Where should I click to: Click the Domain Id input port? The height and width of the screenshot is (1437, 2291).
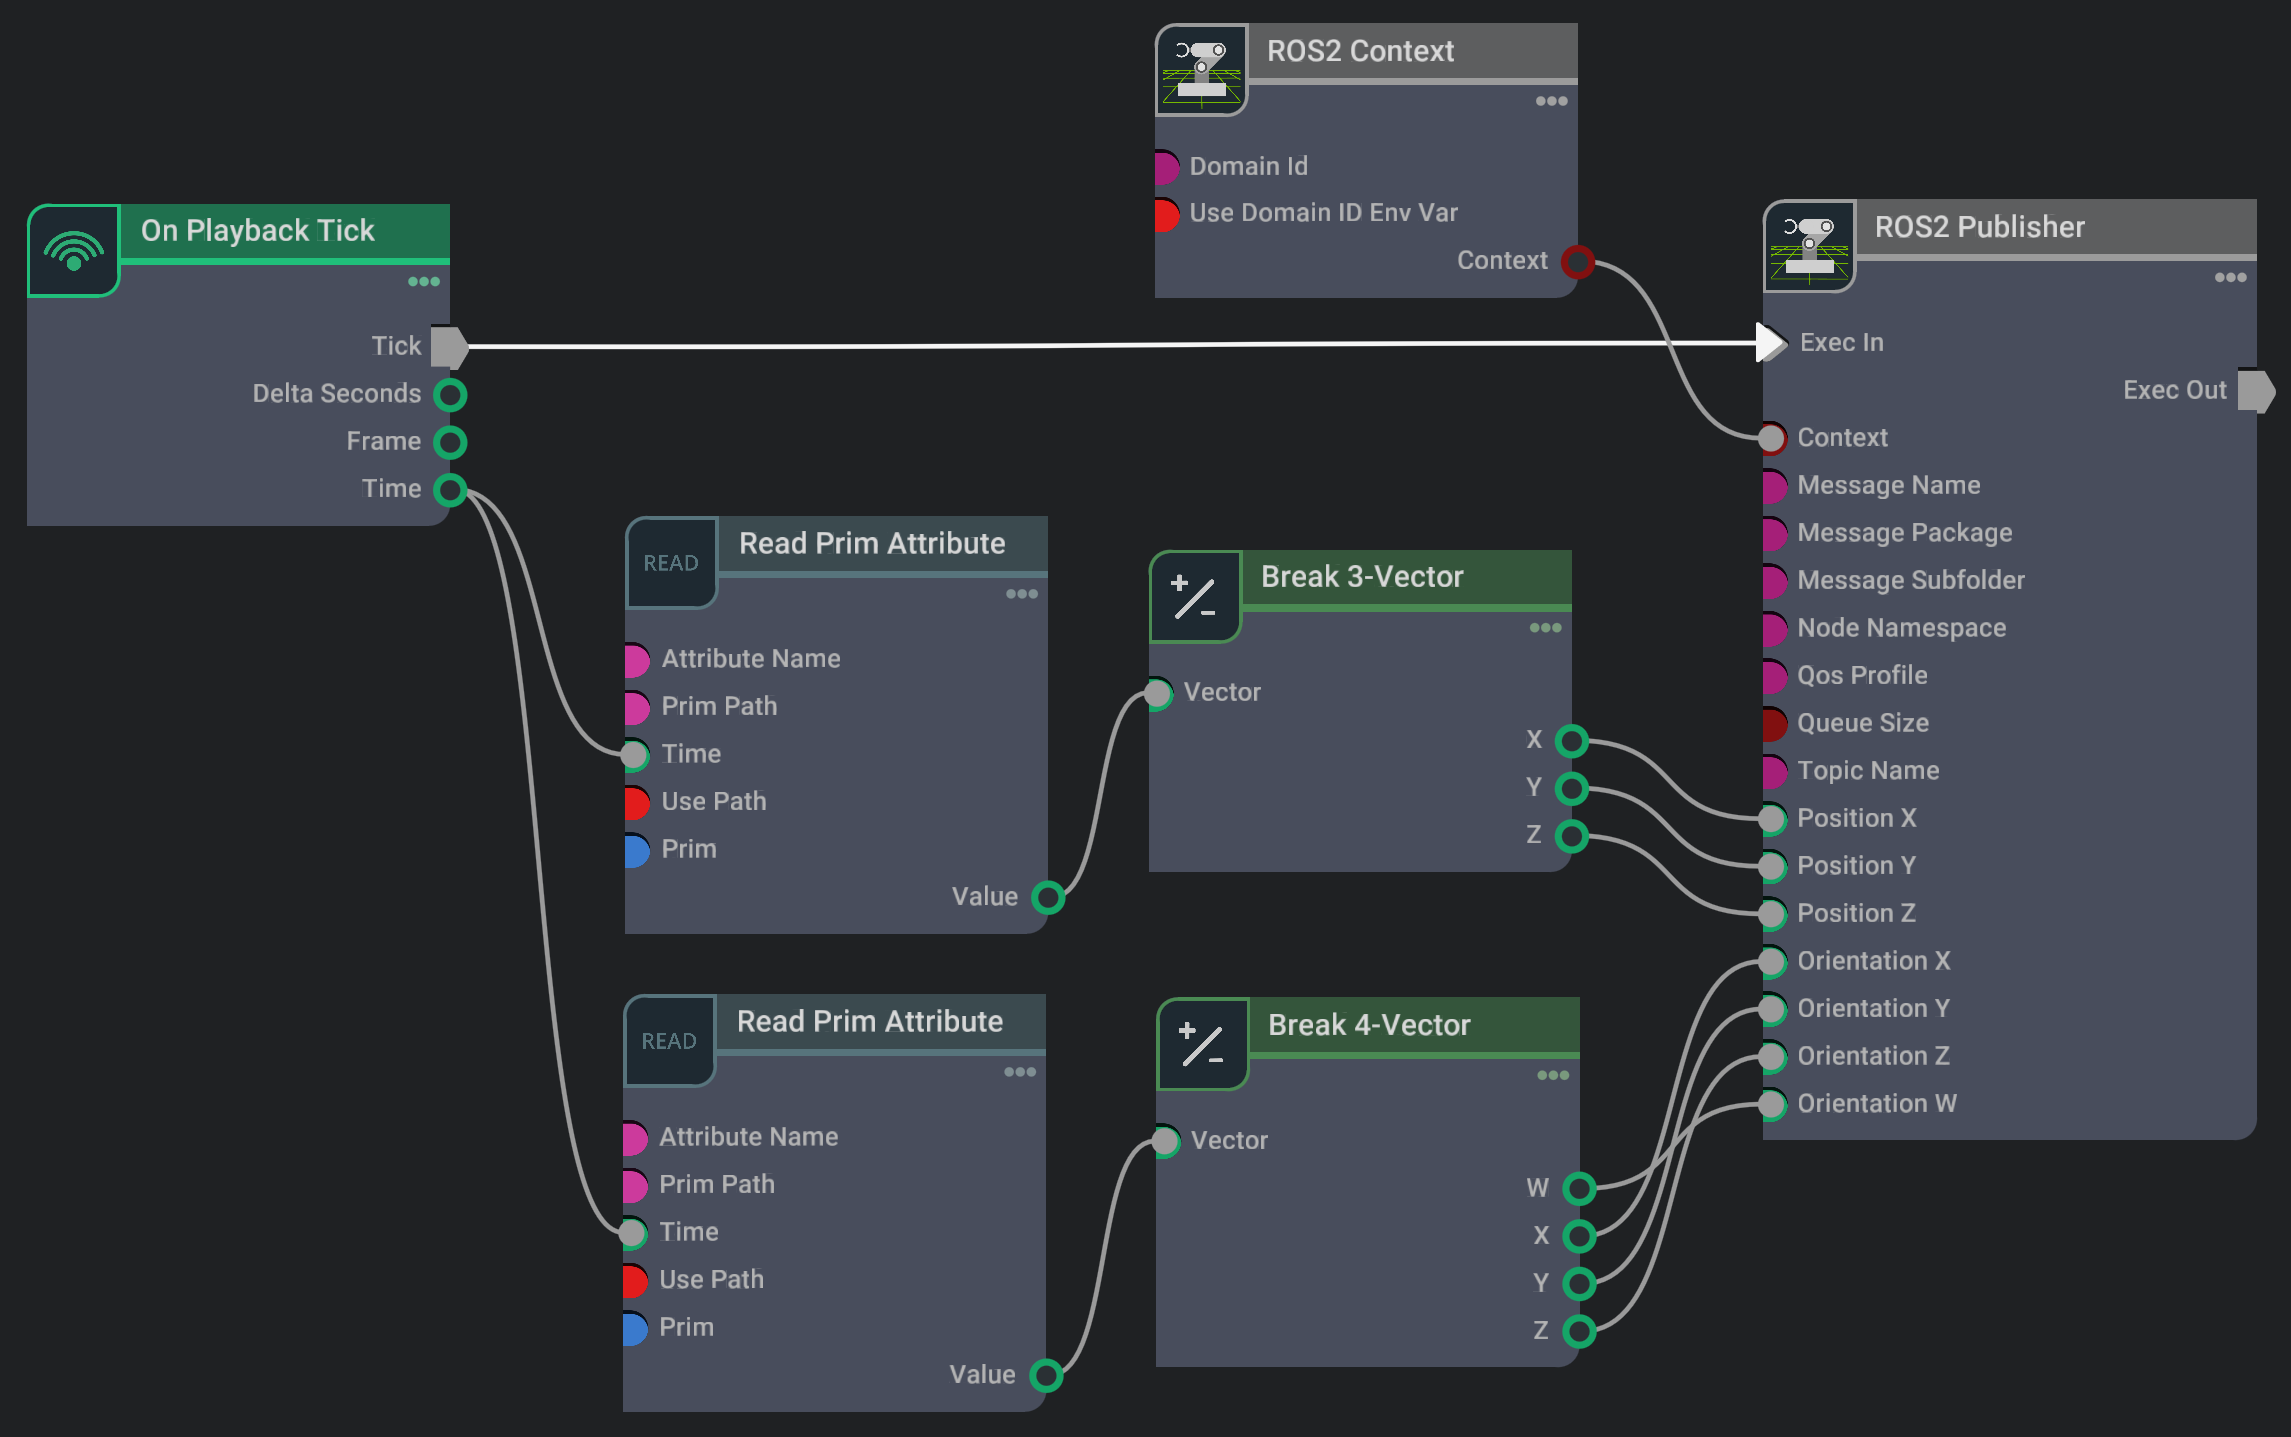click(1167, 167)
